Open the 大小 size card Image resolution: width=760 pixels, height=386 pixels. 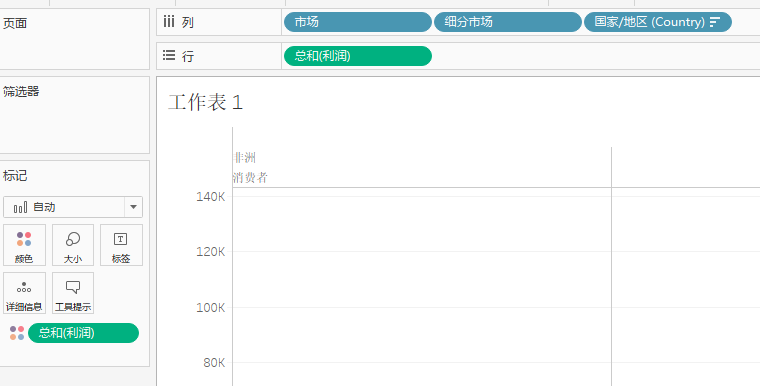[73, 245]
